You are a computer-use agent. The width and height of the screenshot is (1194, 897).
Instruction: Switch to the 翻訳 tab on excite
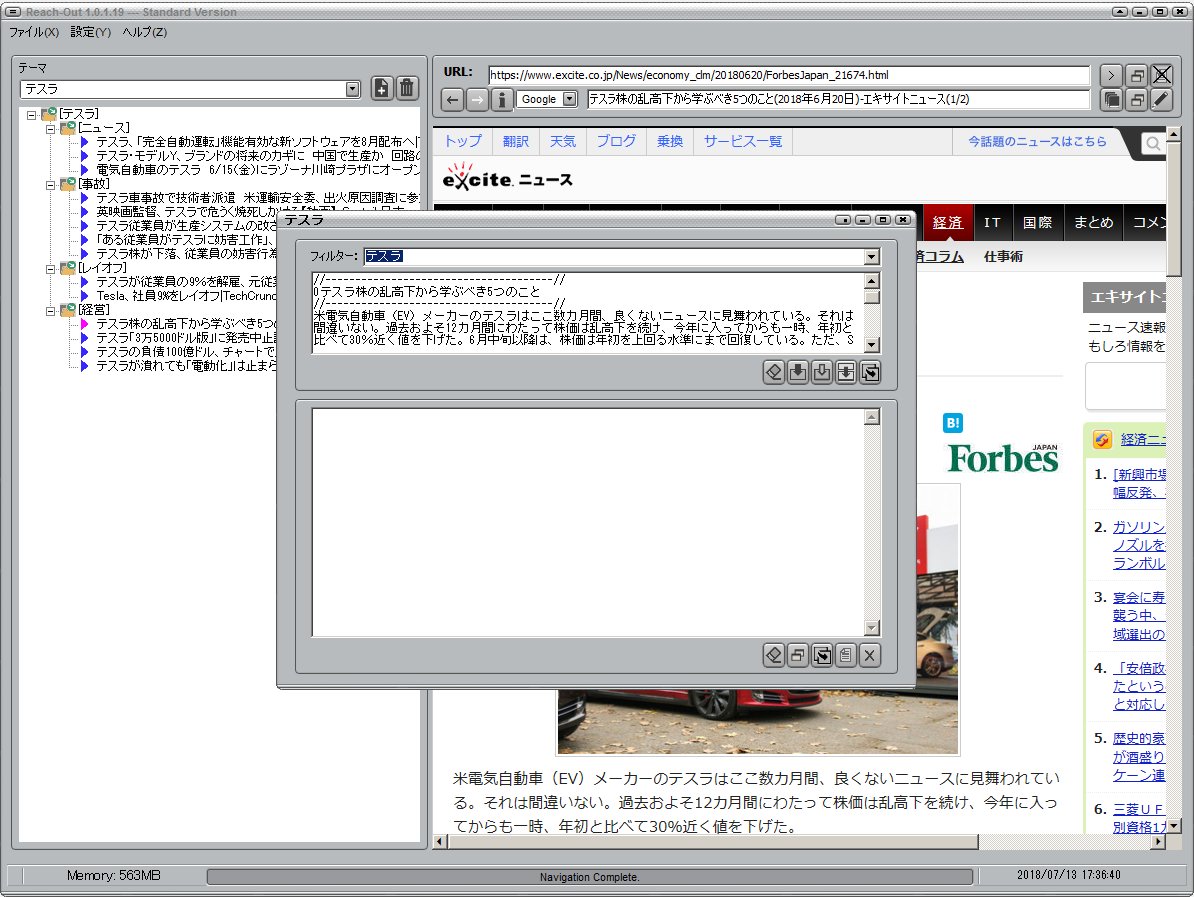516,141
